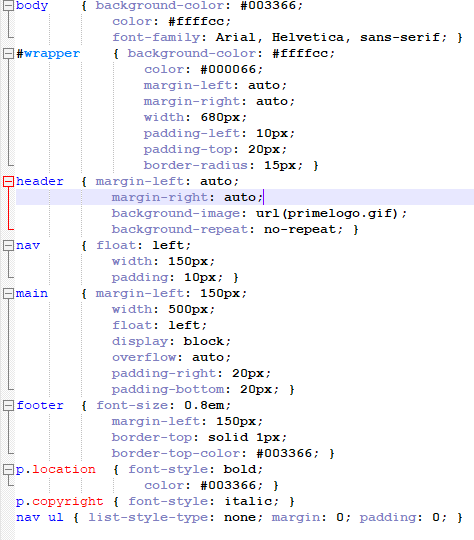Click the background-image property name
The width and height of the screenshot is (474, 540).
tap(176, 214)
